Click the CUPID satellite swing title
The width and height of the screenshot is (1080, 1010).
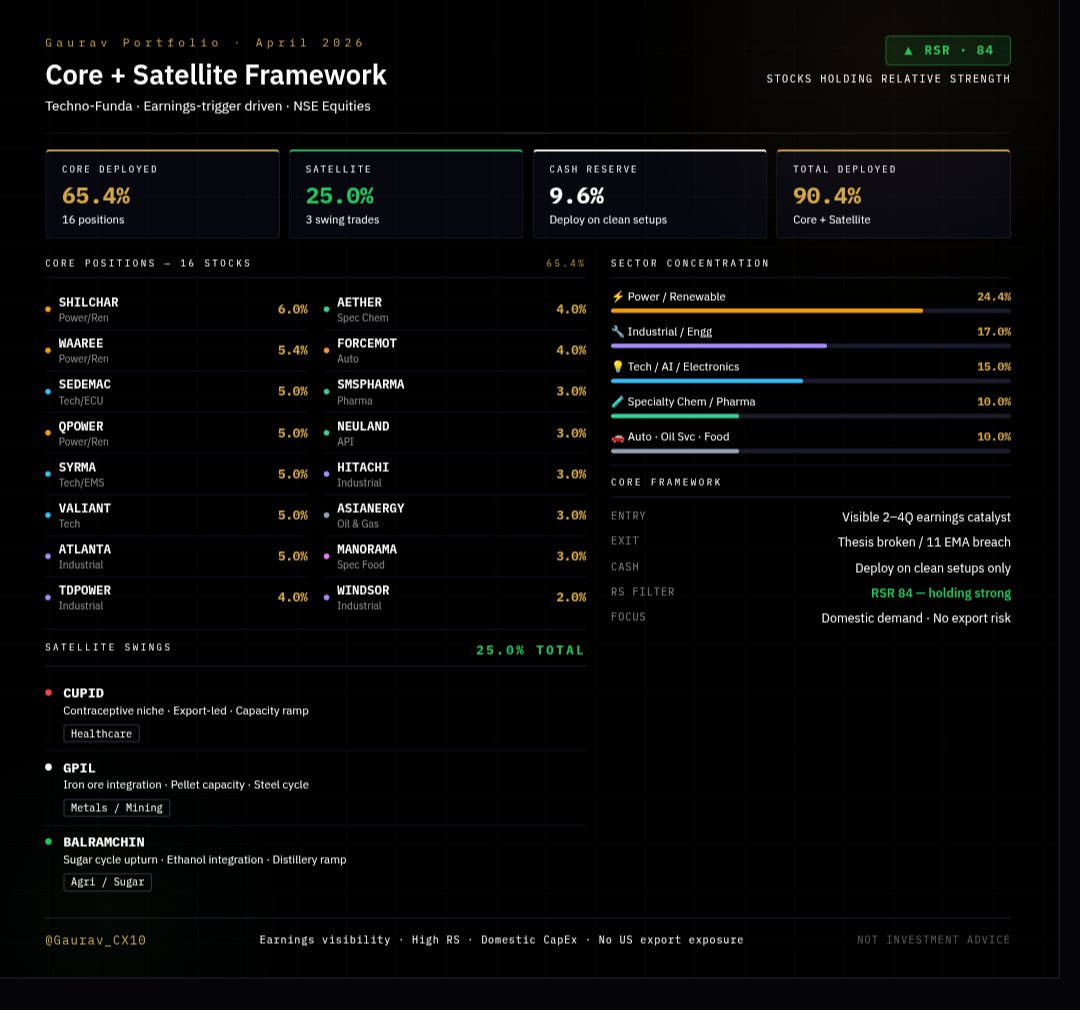click(x=83, y=693)
